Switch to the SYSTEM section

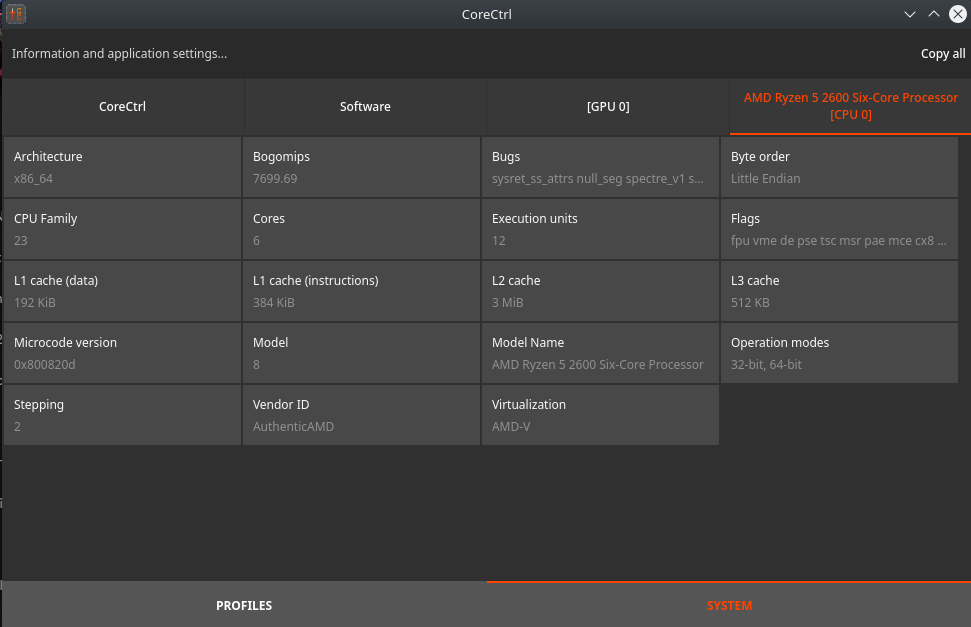pyautogui.click(x=729, y=605)
